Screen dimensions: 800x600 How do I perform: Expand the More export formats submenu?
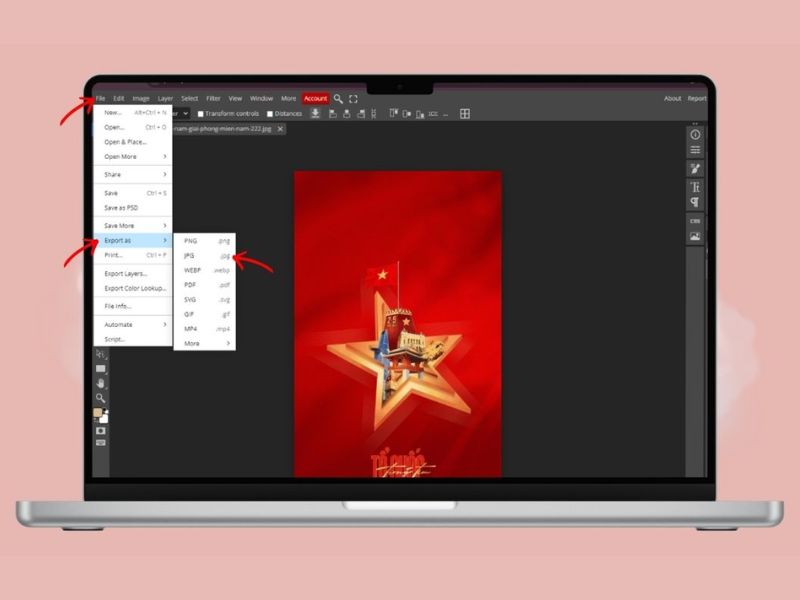coord(205,344)
